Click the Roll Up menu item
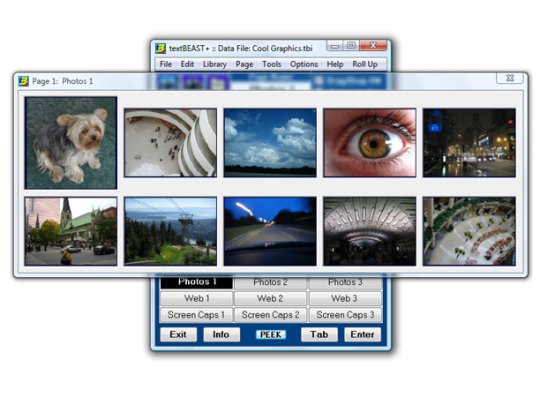This screenshot has width=540, height=405. pyautogui.click(x=365, y=64)
